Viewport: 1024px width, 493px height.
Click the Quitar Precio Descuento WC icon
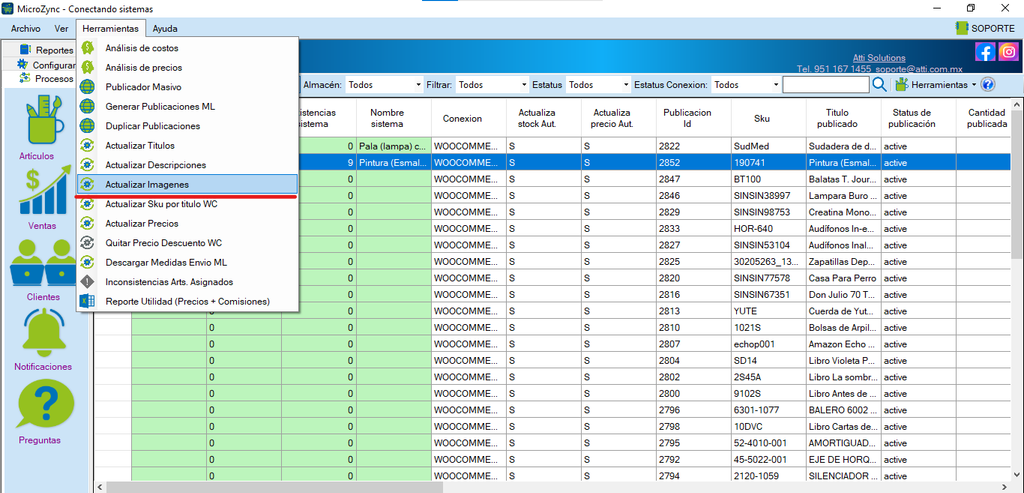click(x=88, y=243)
